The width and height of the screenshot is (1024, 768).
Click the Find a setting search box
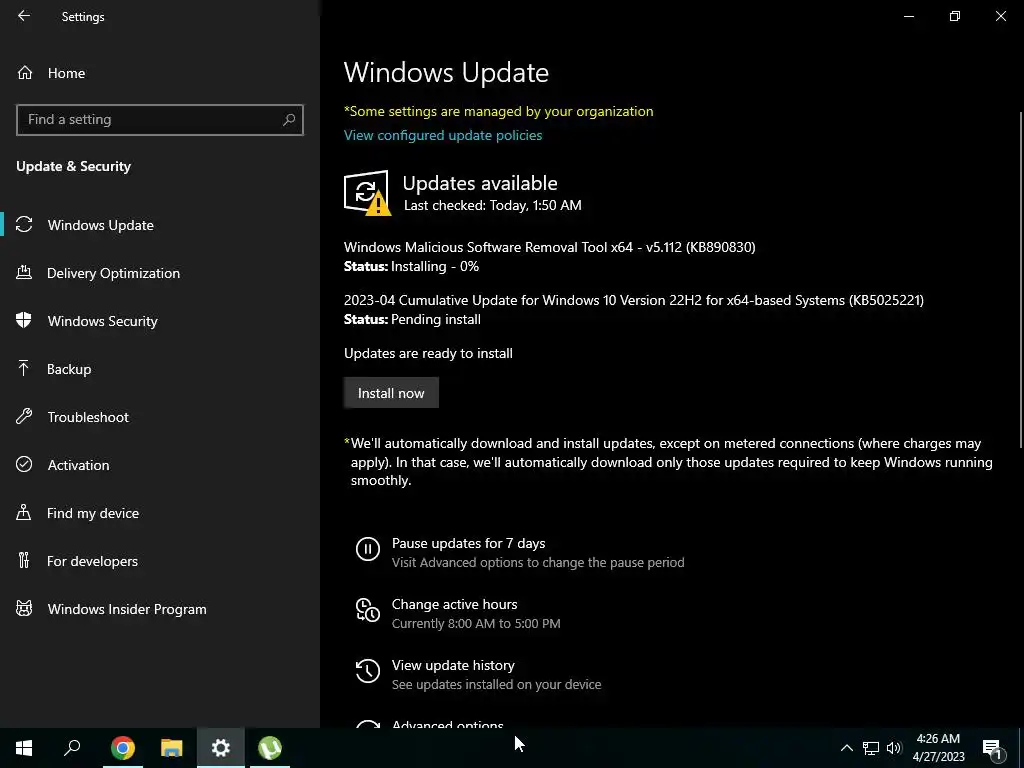160,120
